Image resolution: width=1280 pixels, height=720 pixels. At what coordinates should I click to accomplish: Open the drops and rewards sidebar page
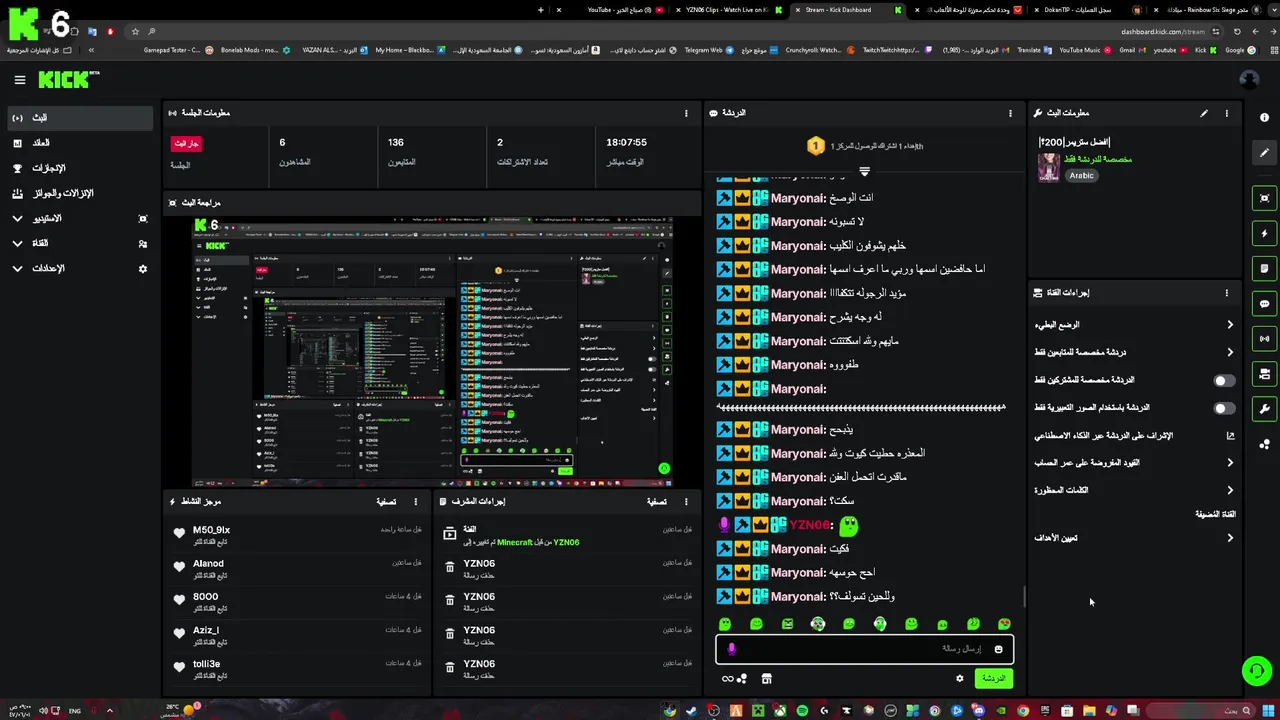coord(80,193)
